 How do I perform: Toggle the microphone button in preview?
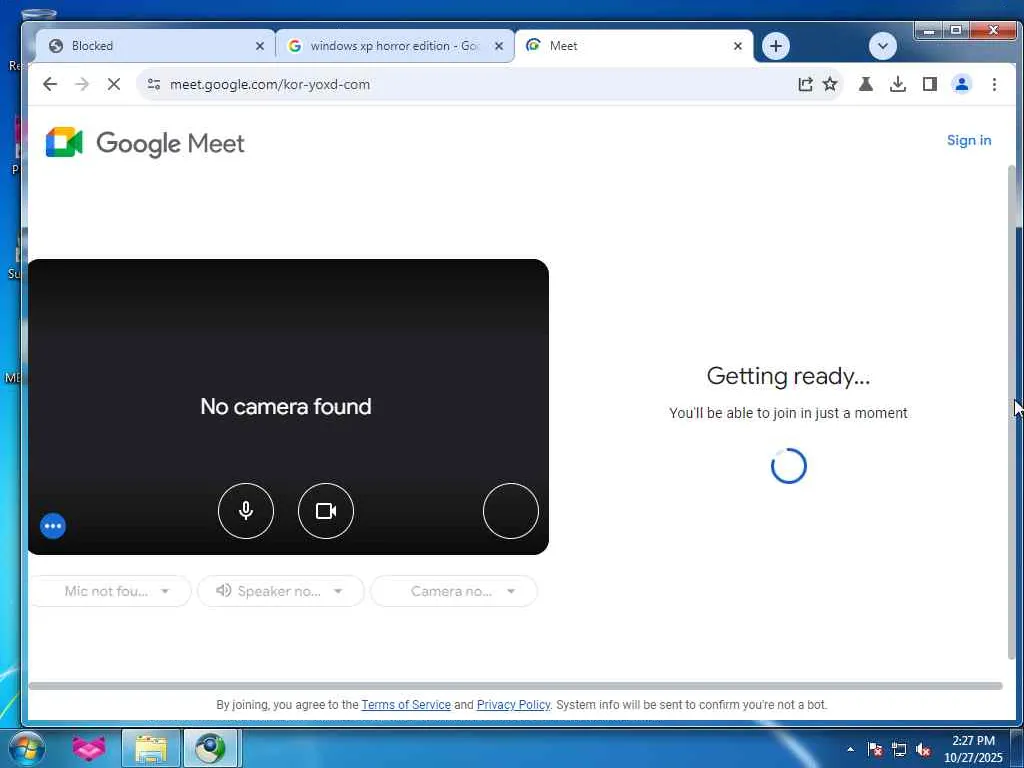[246, 511]
